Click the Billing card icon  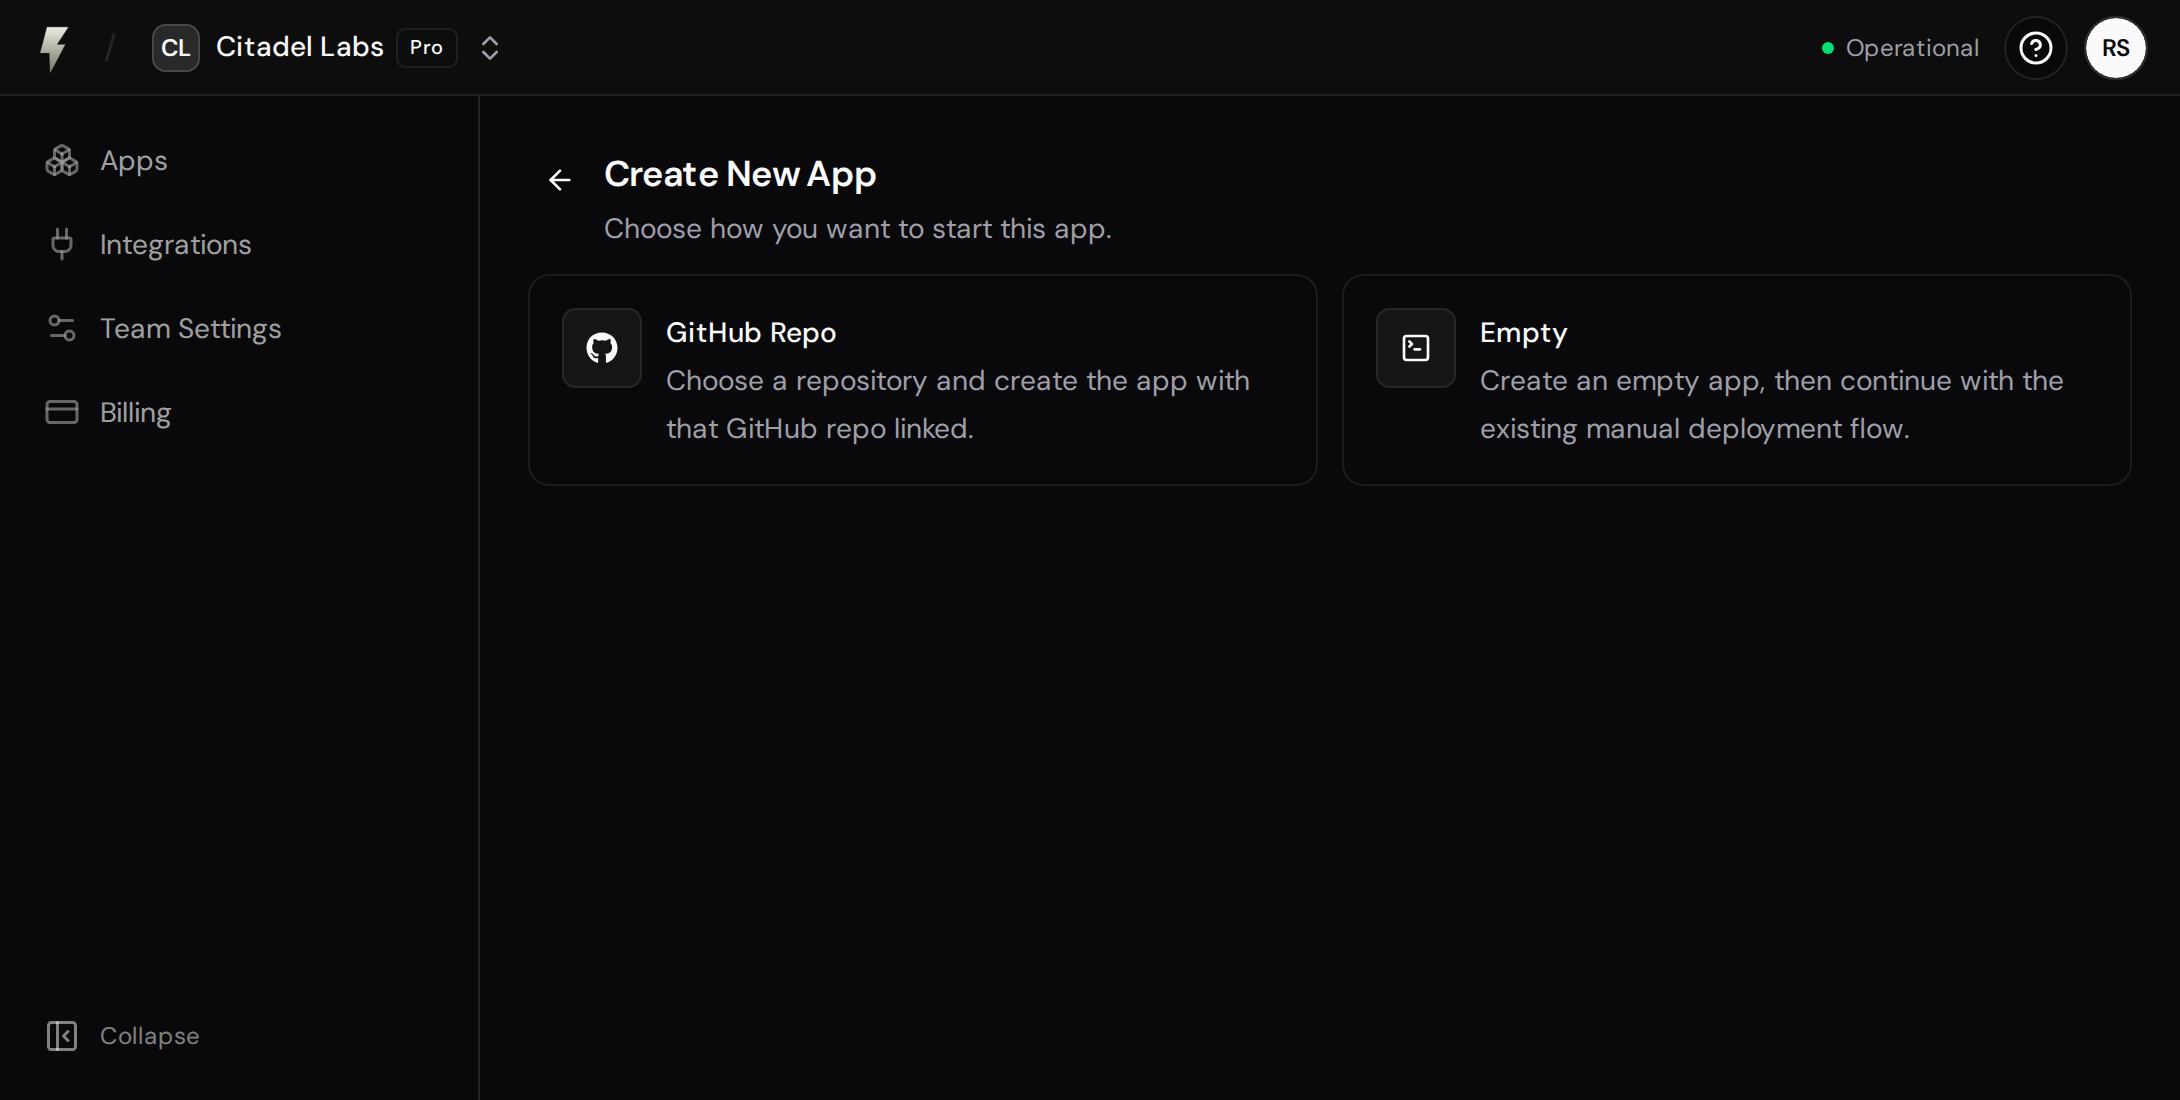pos(62,413)
